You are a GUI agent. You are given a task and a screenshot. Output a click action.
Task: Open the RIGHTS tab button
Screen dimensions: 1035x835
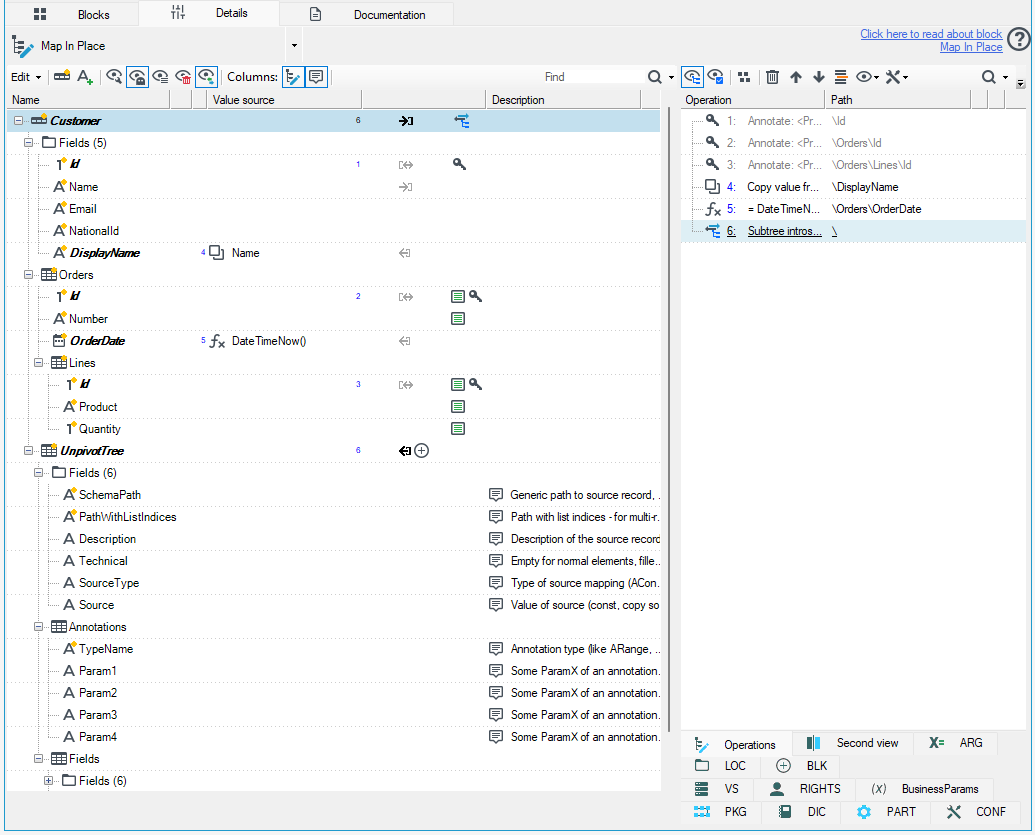point(805,789)
